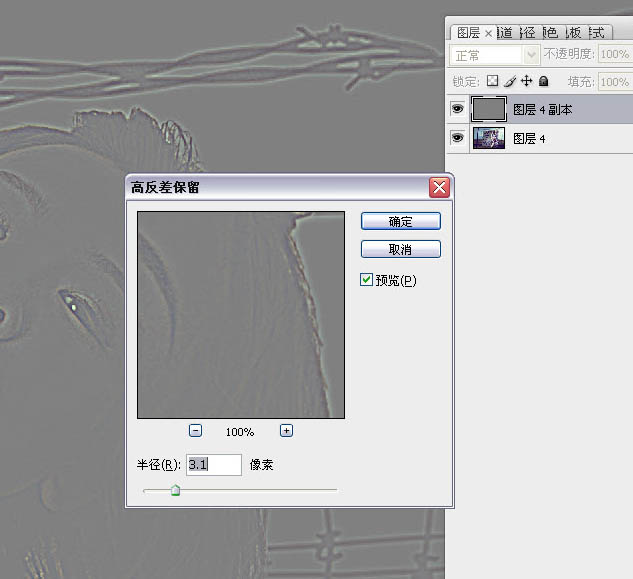This screenshot has height=579, width=633.
Task: Toggle the 预览(P) preview checkbox
Action: 367,280
